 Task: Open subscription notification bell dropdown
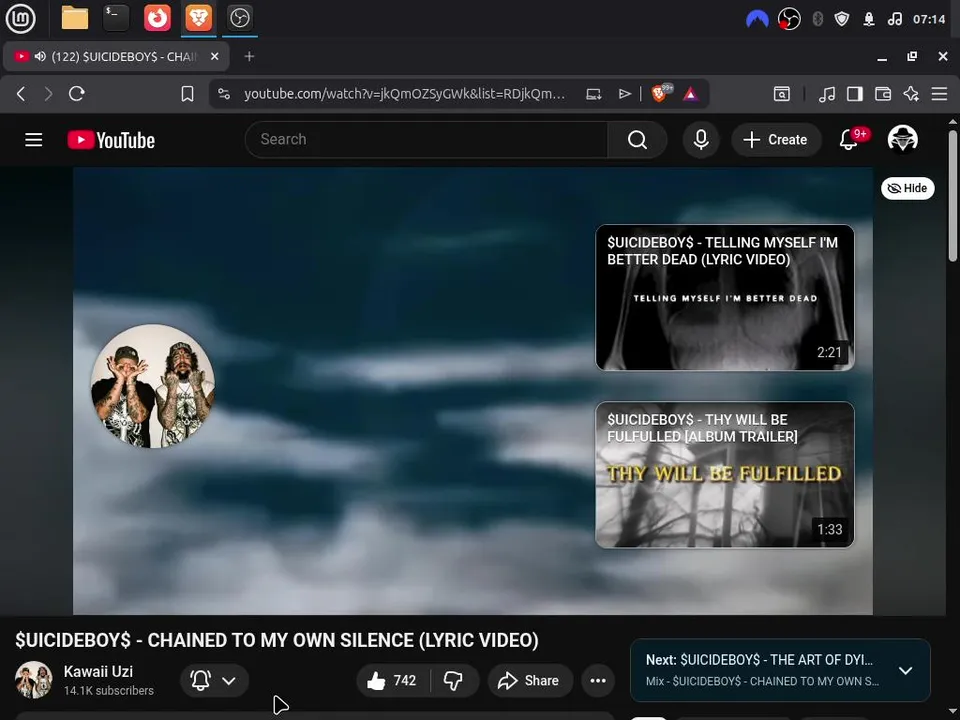(214, 680)
